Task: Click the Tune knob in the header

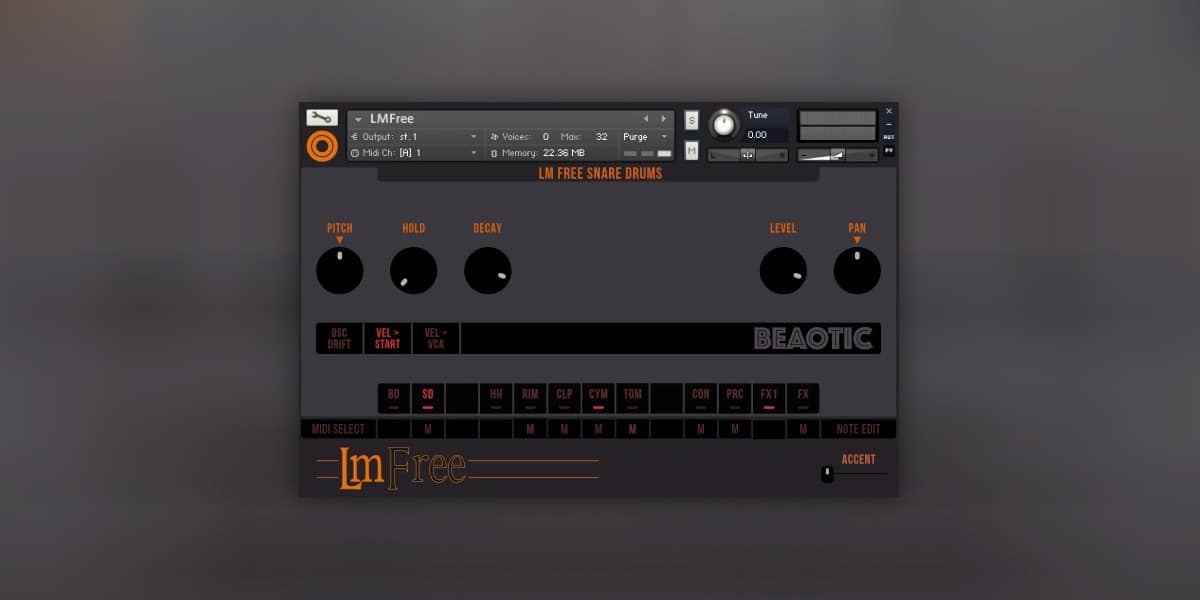Action: 723,125
